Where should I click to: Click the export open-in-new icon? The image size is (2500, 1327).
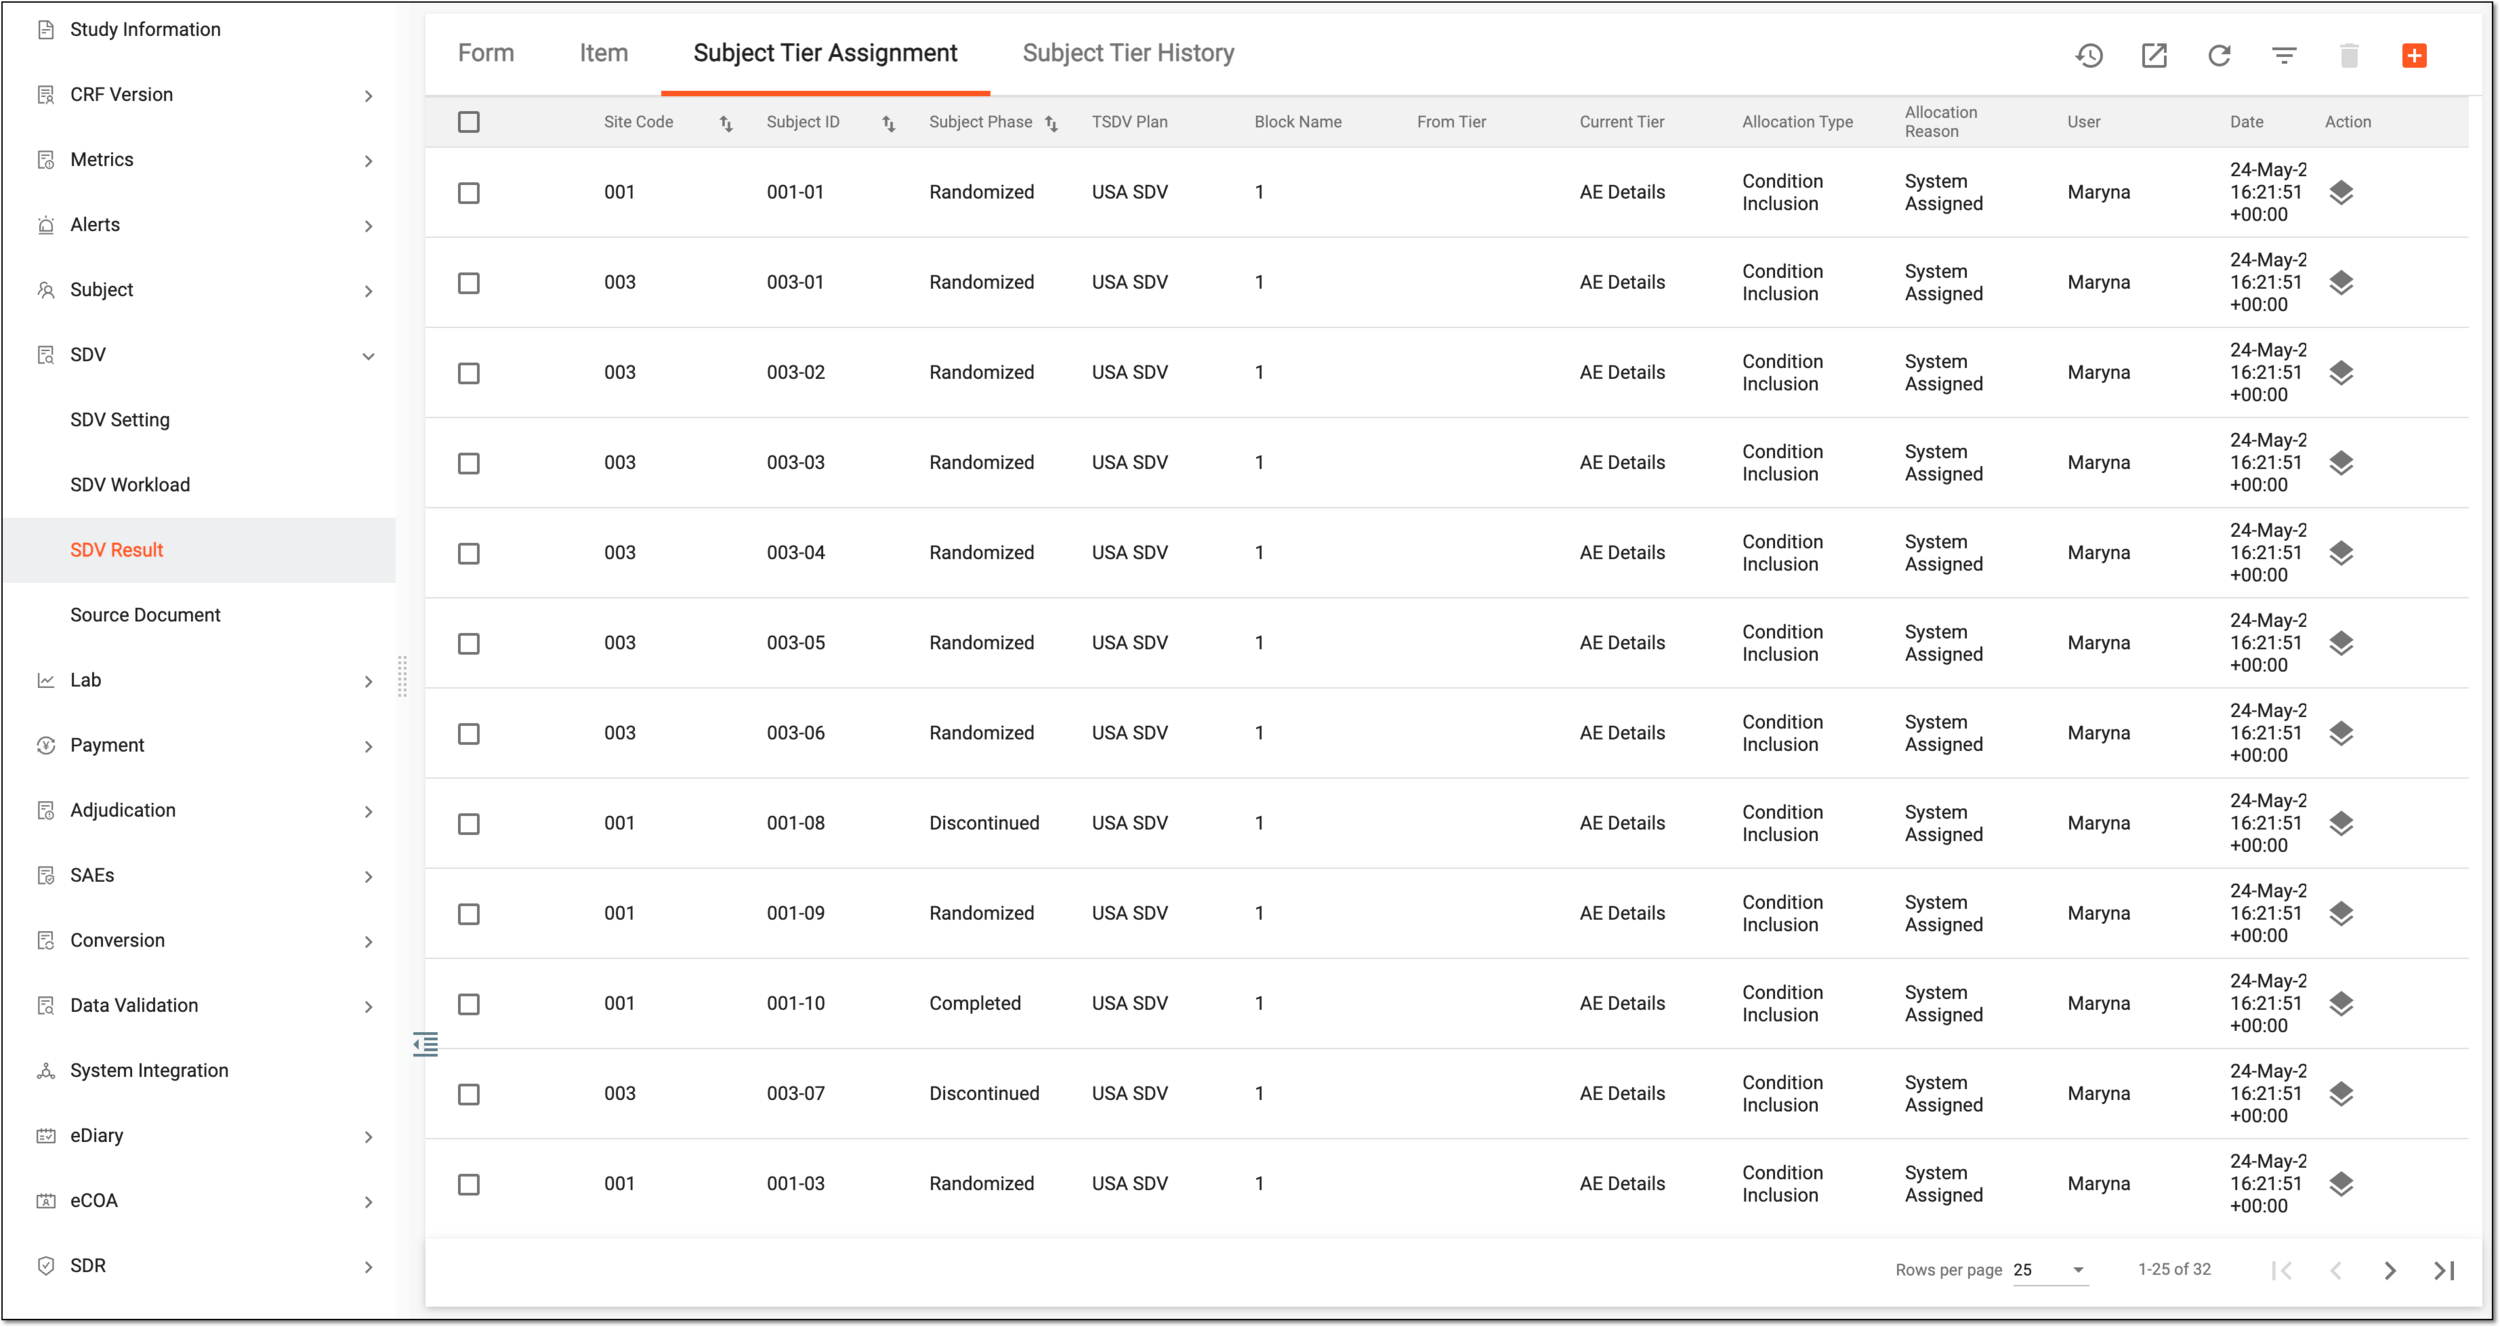point(2154,55)
